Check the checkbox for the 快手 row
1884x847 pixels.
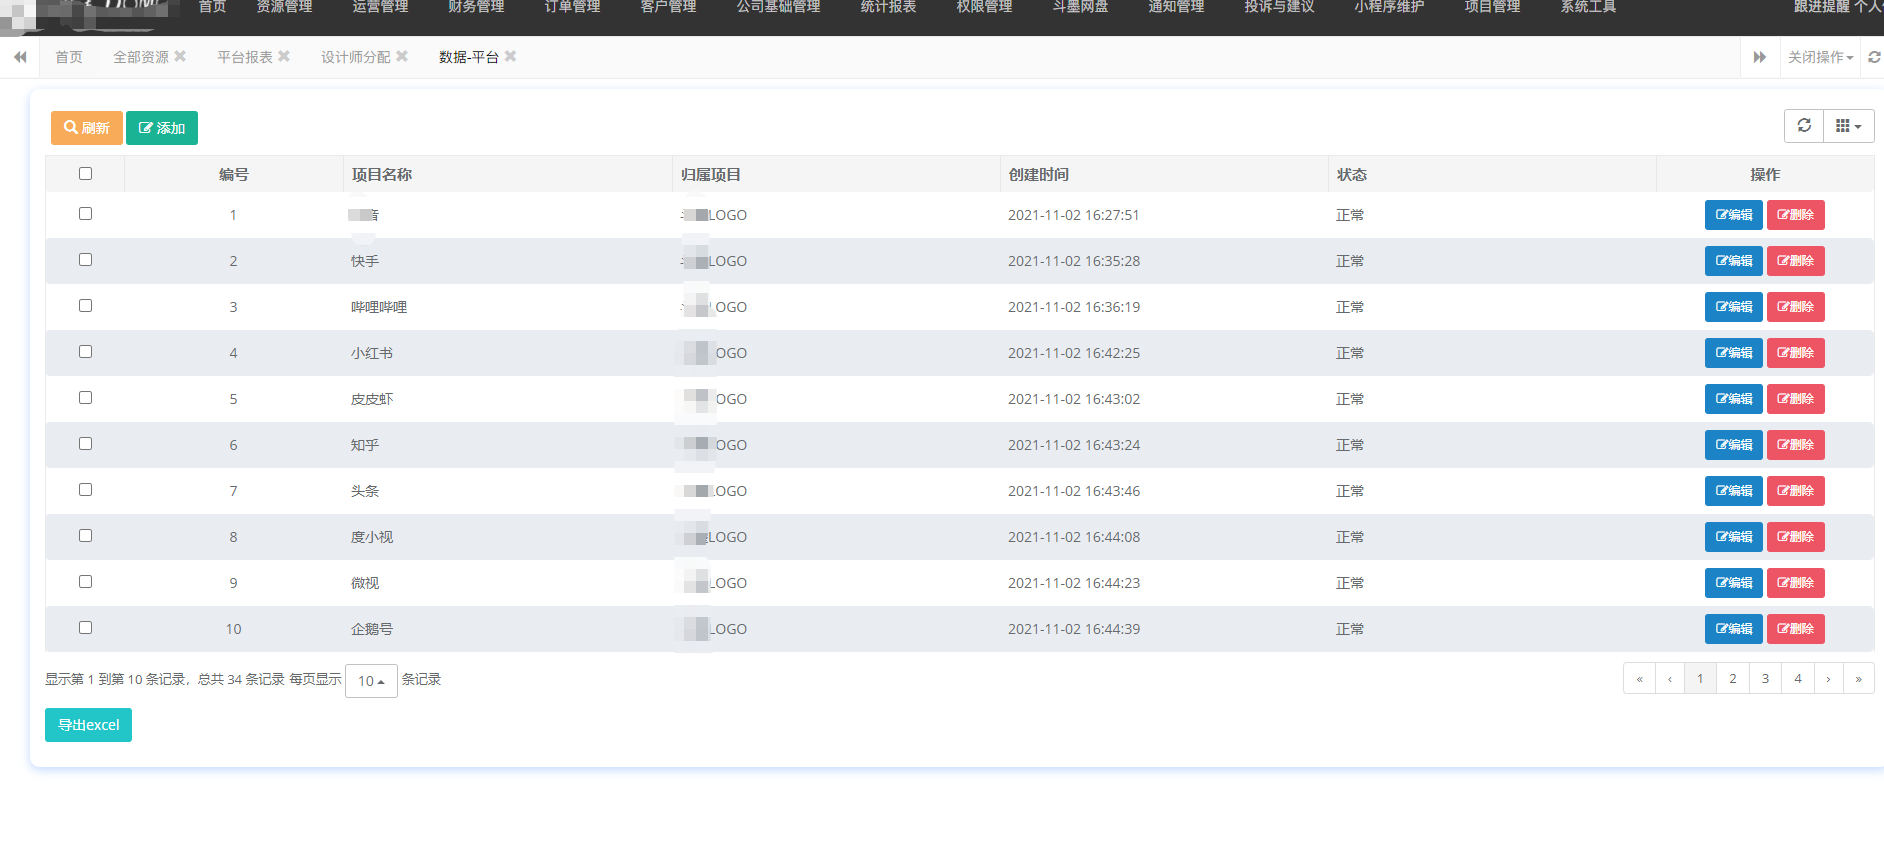point(85,260)
